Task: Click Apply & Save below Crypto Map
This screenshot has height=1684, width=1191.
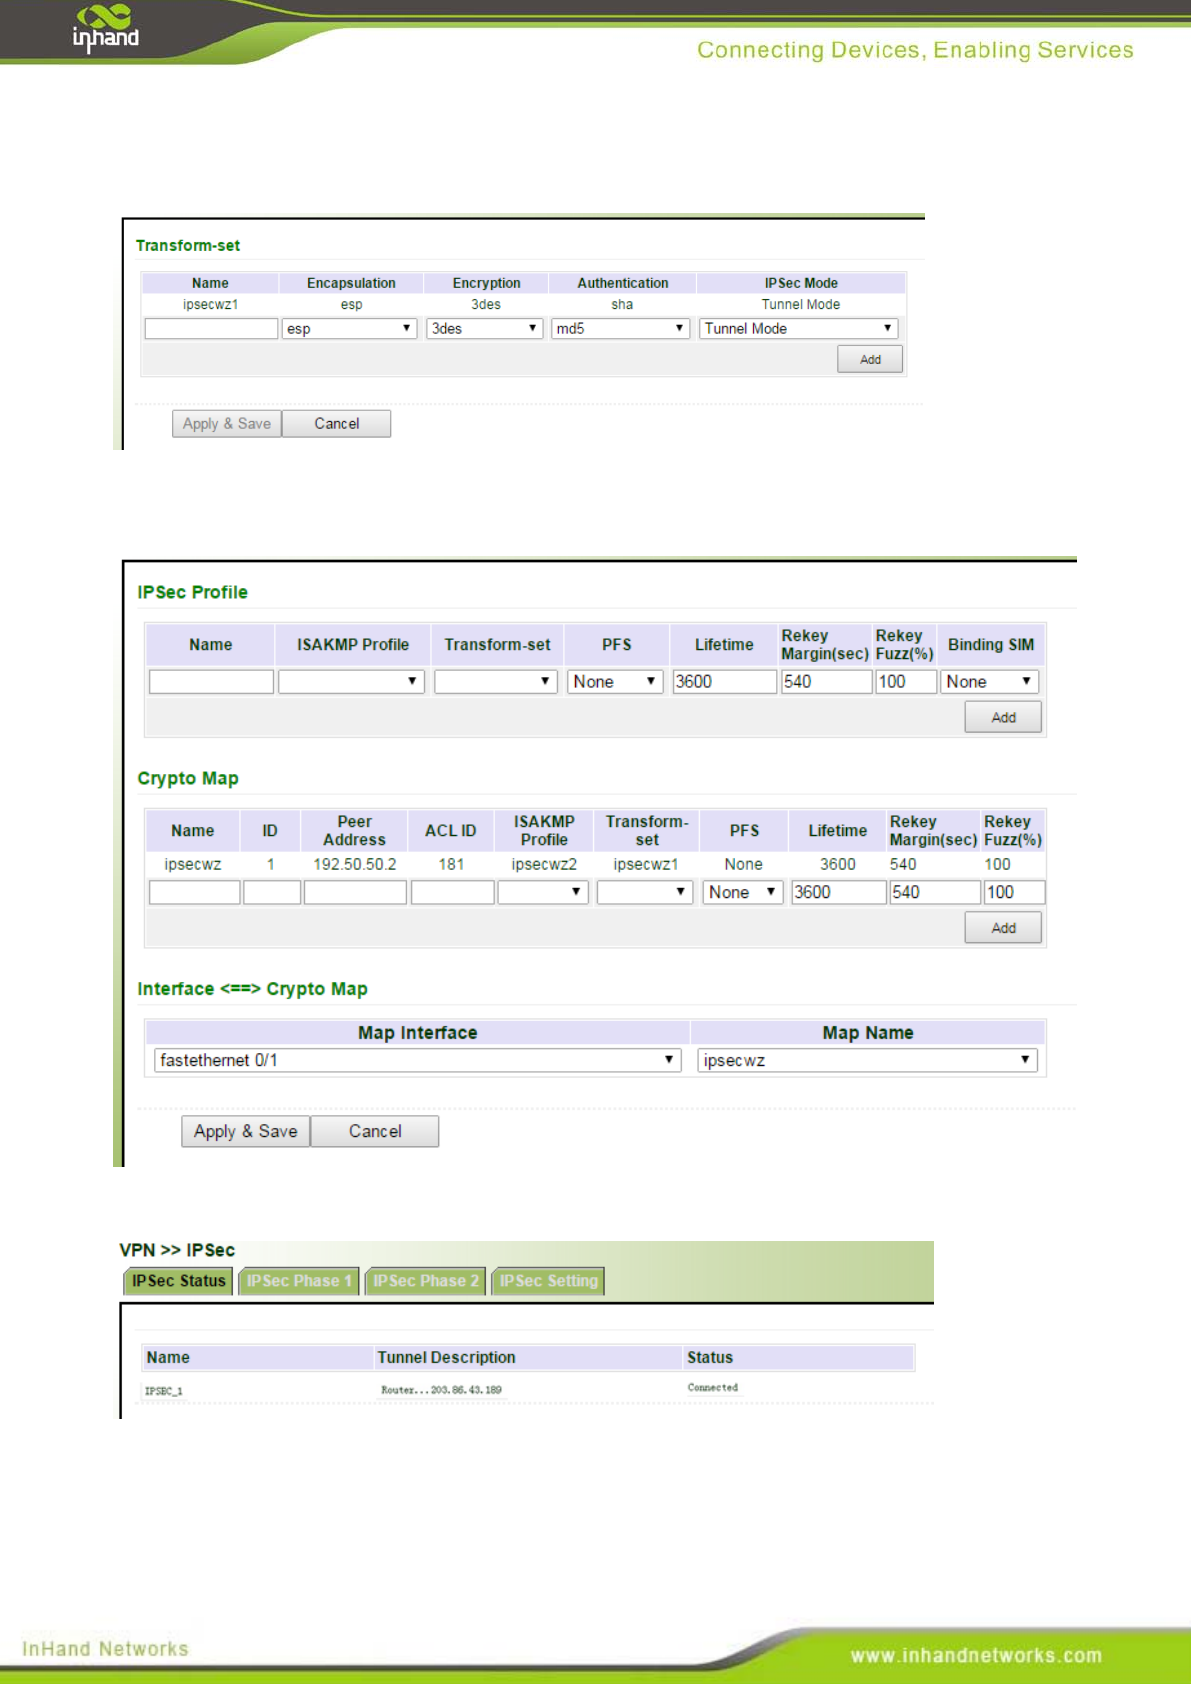Action: [245, 1131]
